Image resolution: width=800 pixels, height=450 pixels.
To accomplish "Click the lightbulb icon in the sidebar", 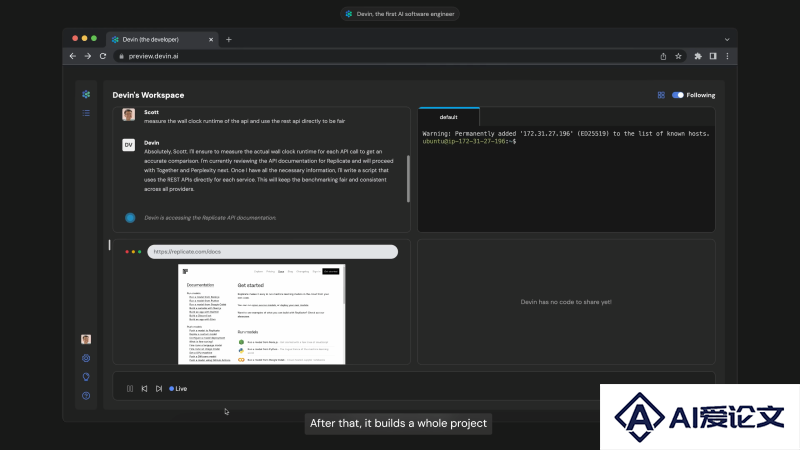I will 86,377.
